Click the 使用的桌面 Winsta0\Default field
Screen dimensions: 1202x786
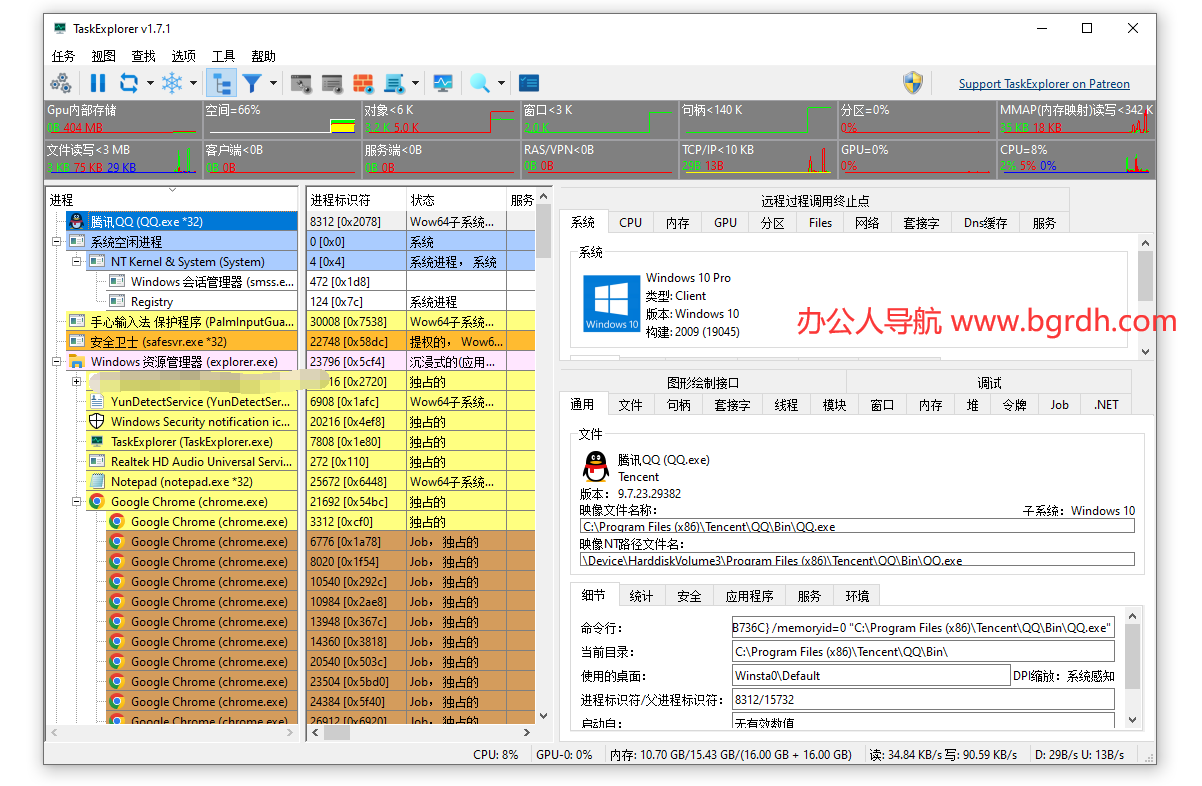coord(871,676)
